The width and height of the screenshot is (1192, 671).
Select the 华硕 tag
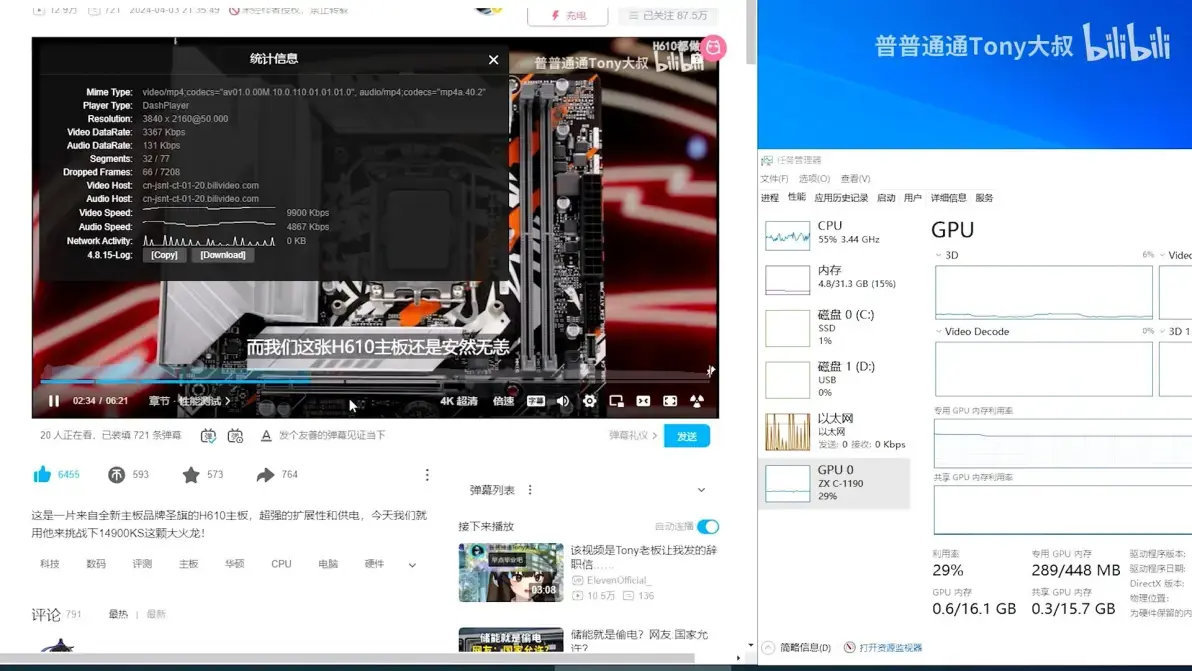click(235, 564)
